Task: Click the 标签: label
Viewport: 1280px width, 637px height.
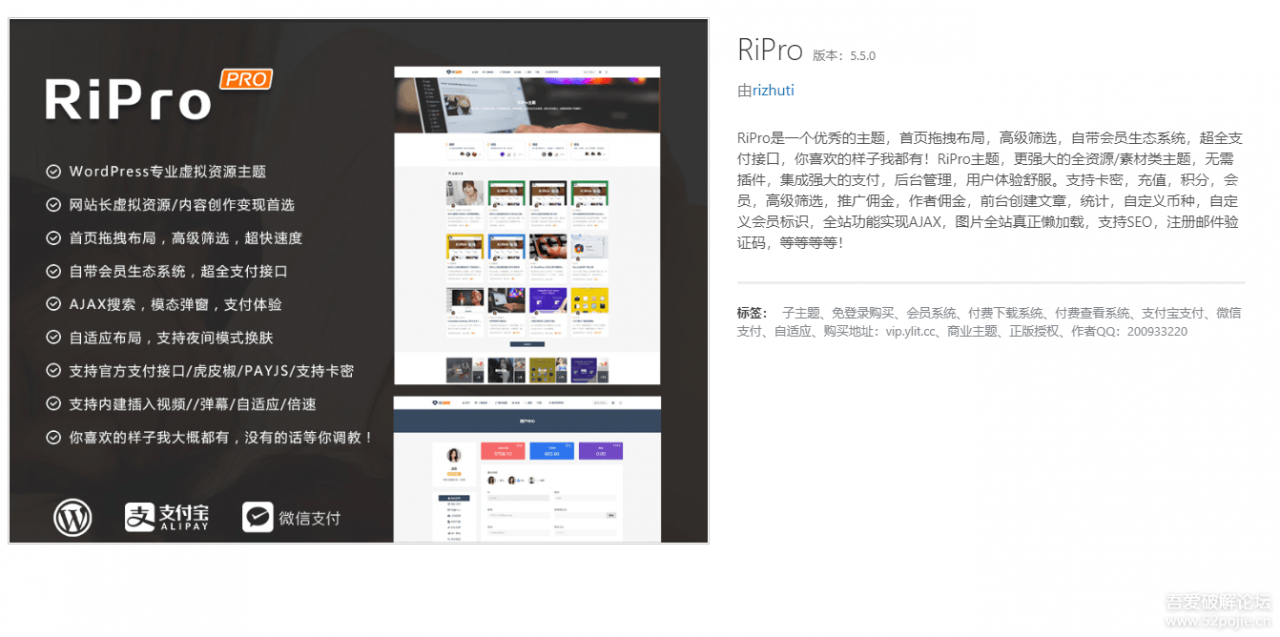Action: (752, 313)
